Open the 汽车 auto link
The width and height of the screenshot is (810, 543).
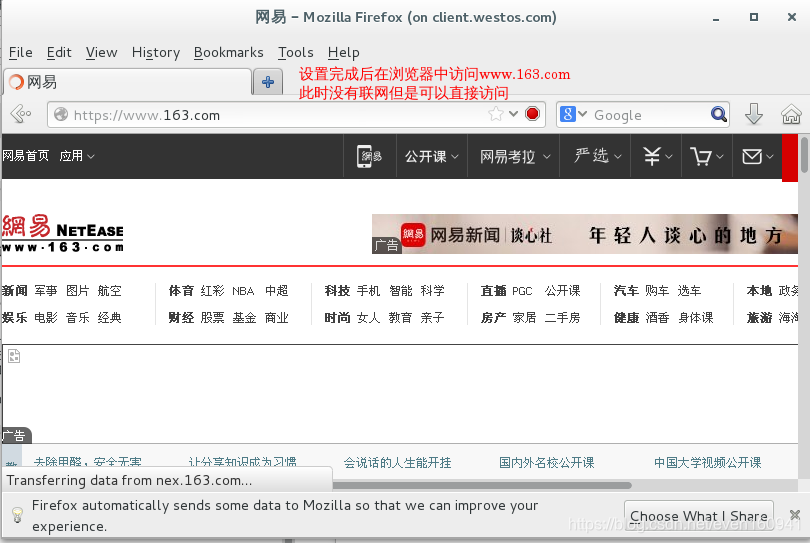coord(626,291)
